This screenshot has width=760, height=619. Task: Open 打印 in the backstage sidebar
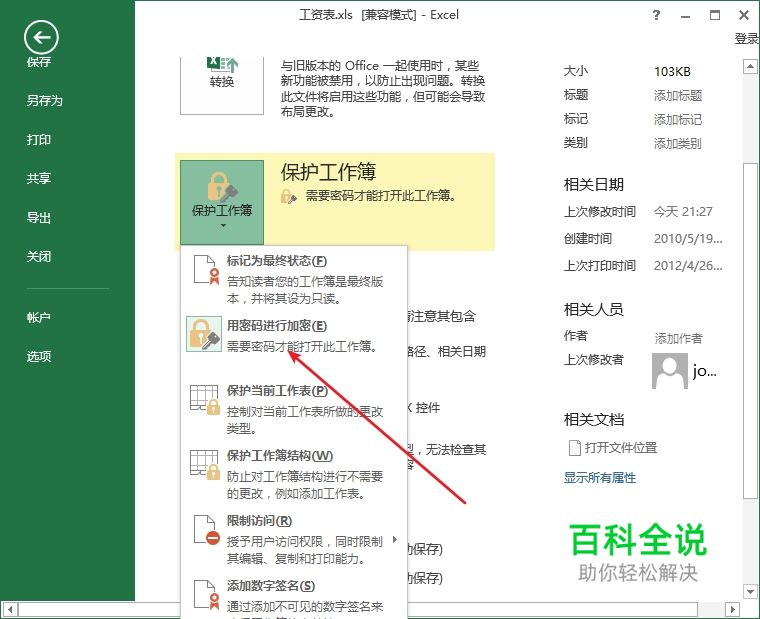38,140
